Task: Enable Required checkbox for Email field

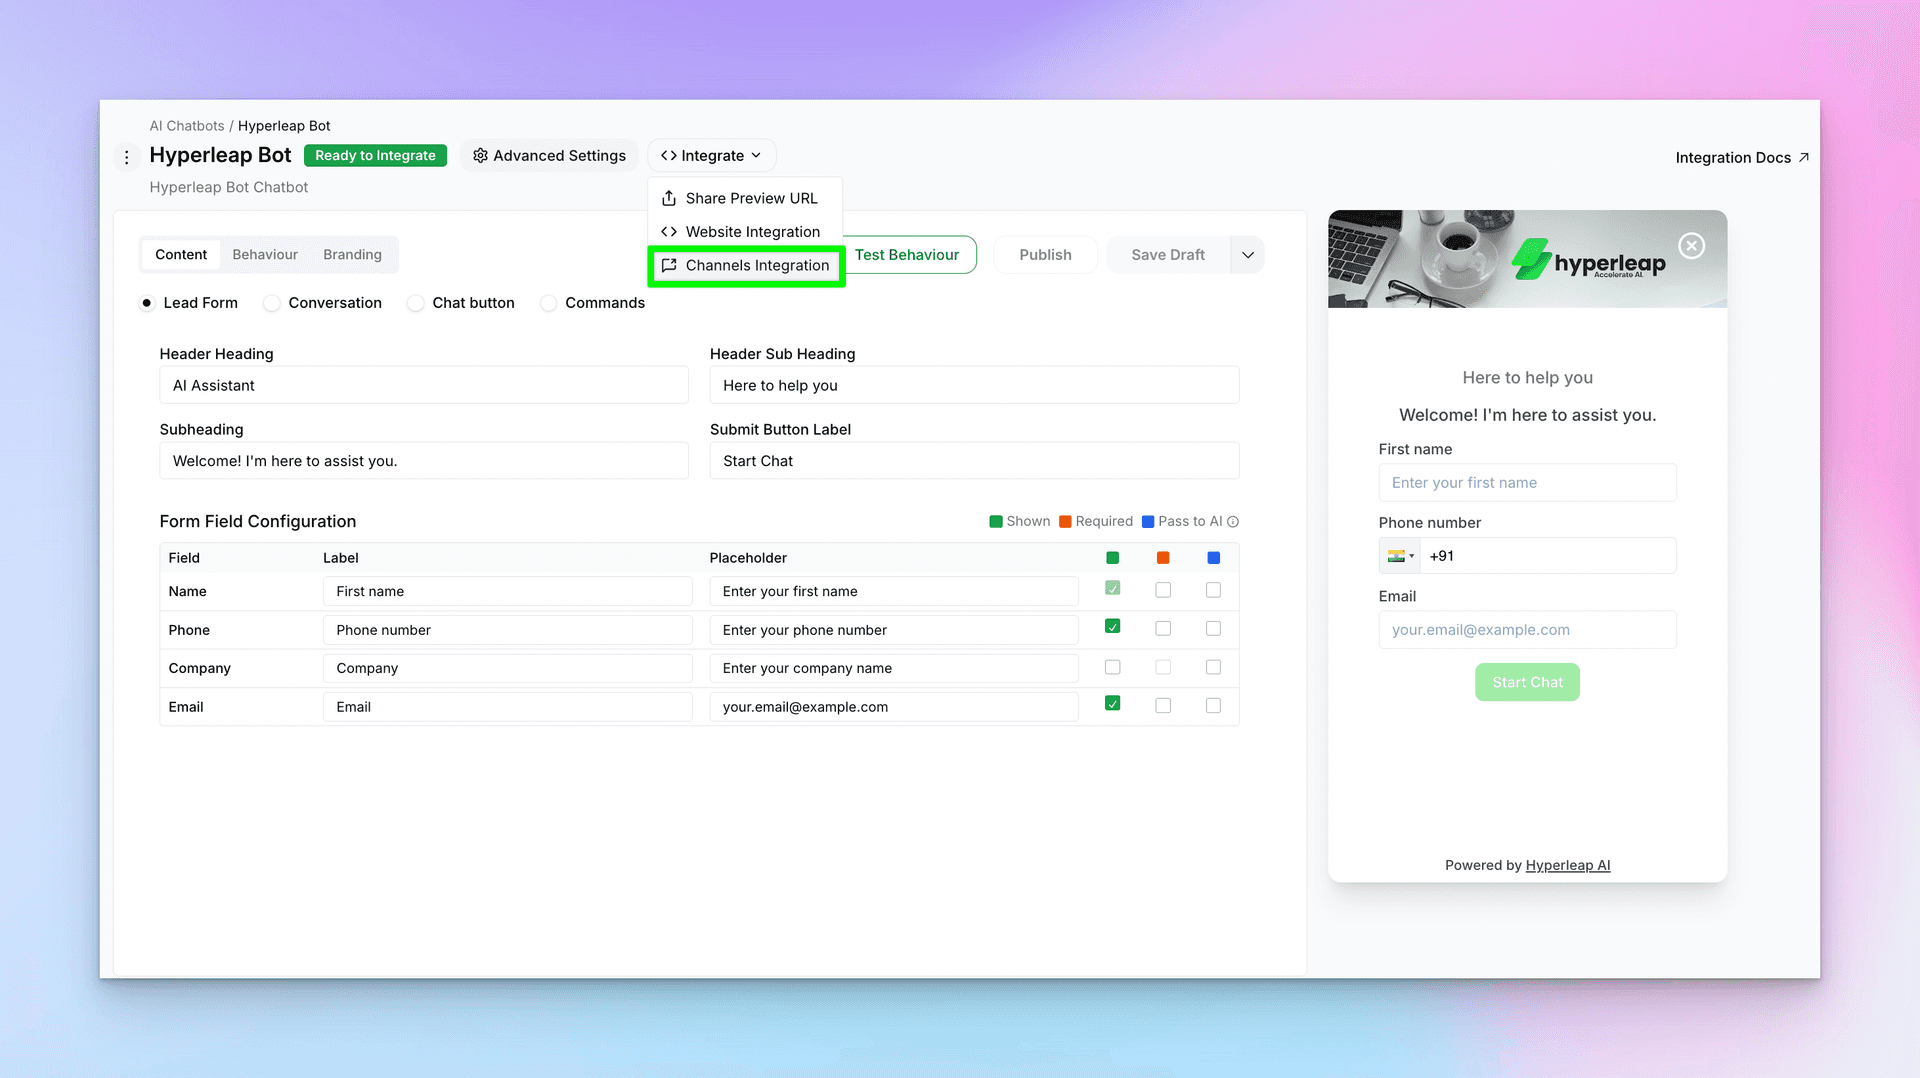Action: tap(1163, 706)
